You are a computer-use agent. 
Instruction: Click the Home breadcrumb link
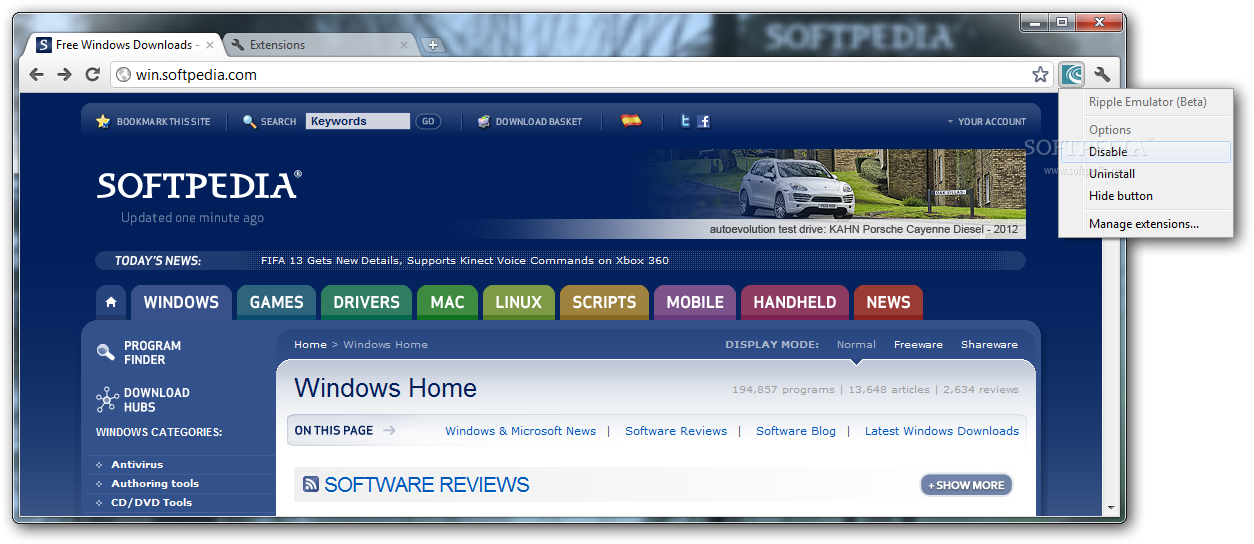[x=310, y=345]
